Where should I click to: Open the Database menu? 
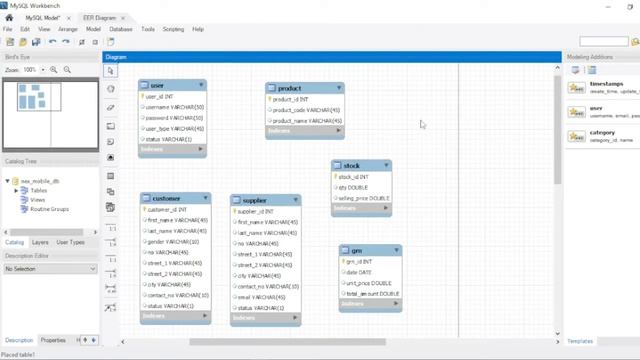click(x=121, y=29)
